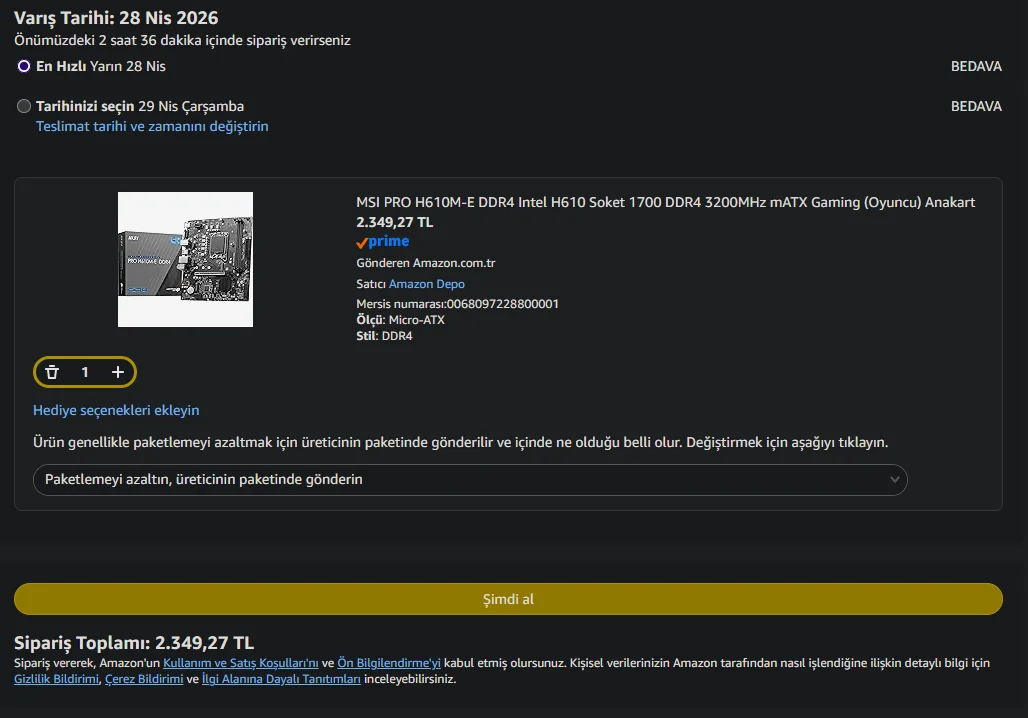Open Teslimat tarihi ve zamanını değiştirin link
Viewport: 1028px width, 718px height.
point(152,127)
